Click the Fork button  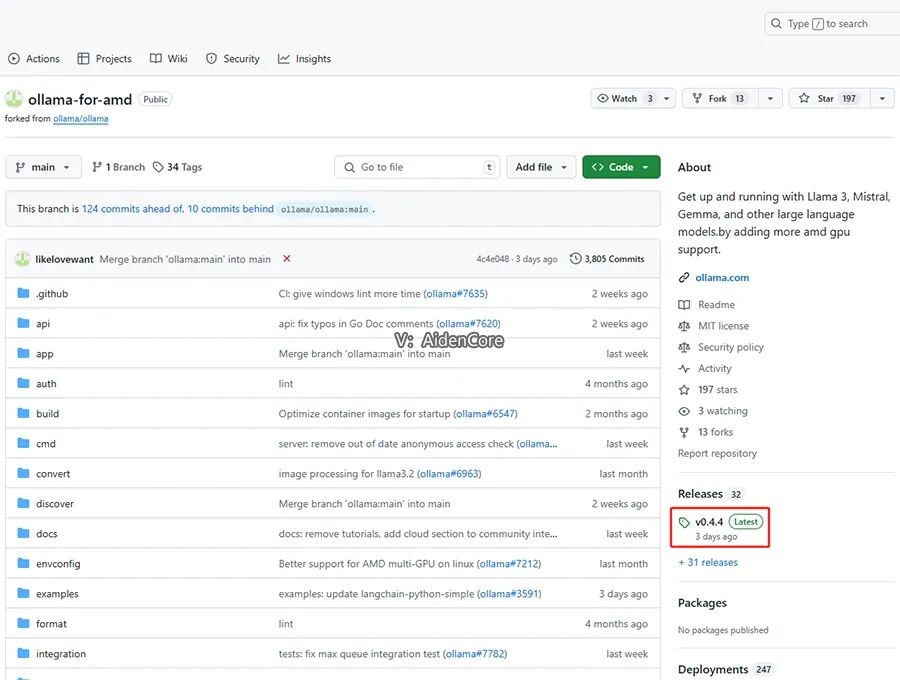click(x=720, y=99)
